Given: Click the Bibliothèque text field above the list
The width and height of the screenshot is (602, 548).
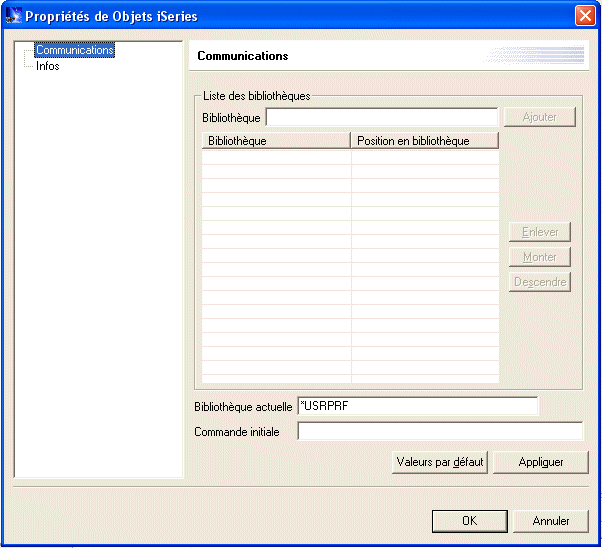Looking at the screenshot, I should tap(381, 118).
